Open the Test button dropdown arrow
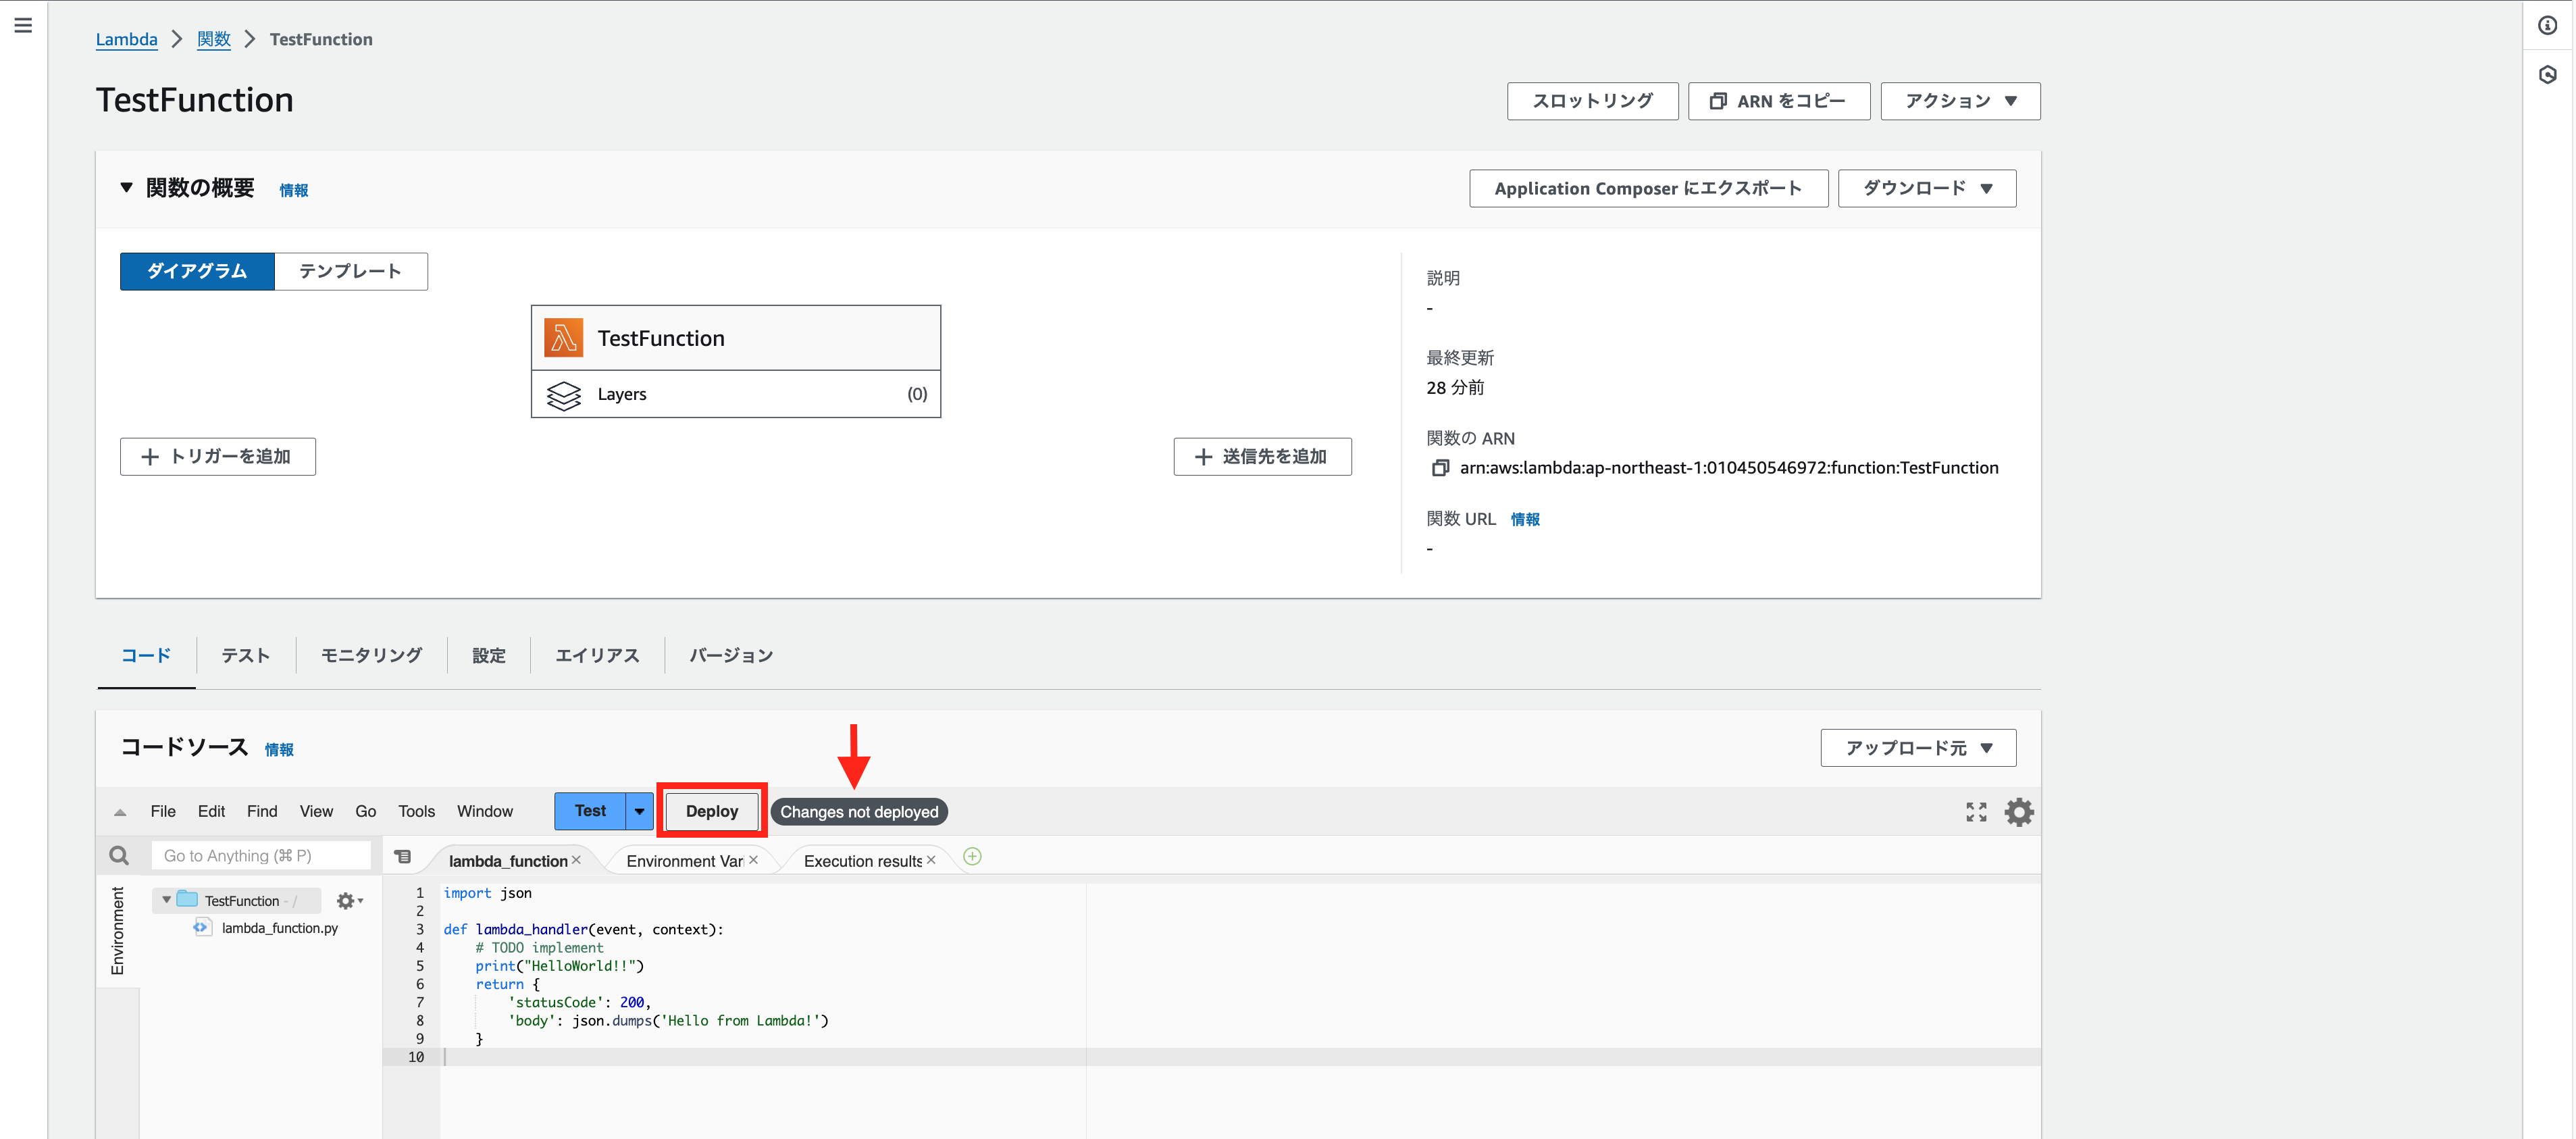 point(639,811)
